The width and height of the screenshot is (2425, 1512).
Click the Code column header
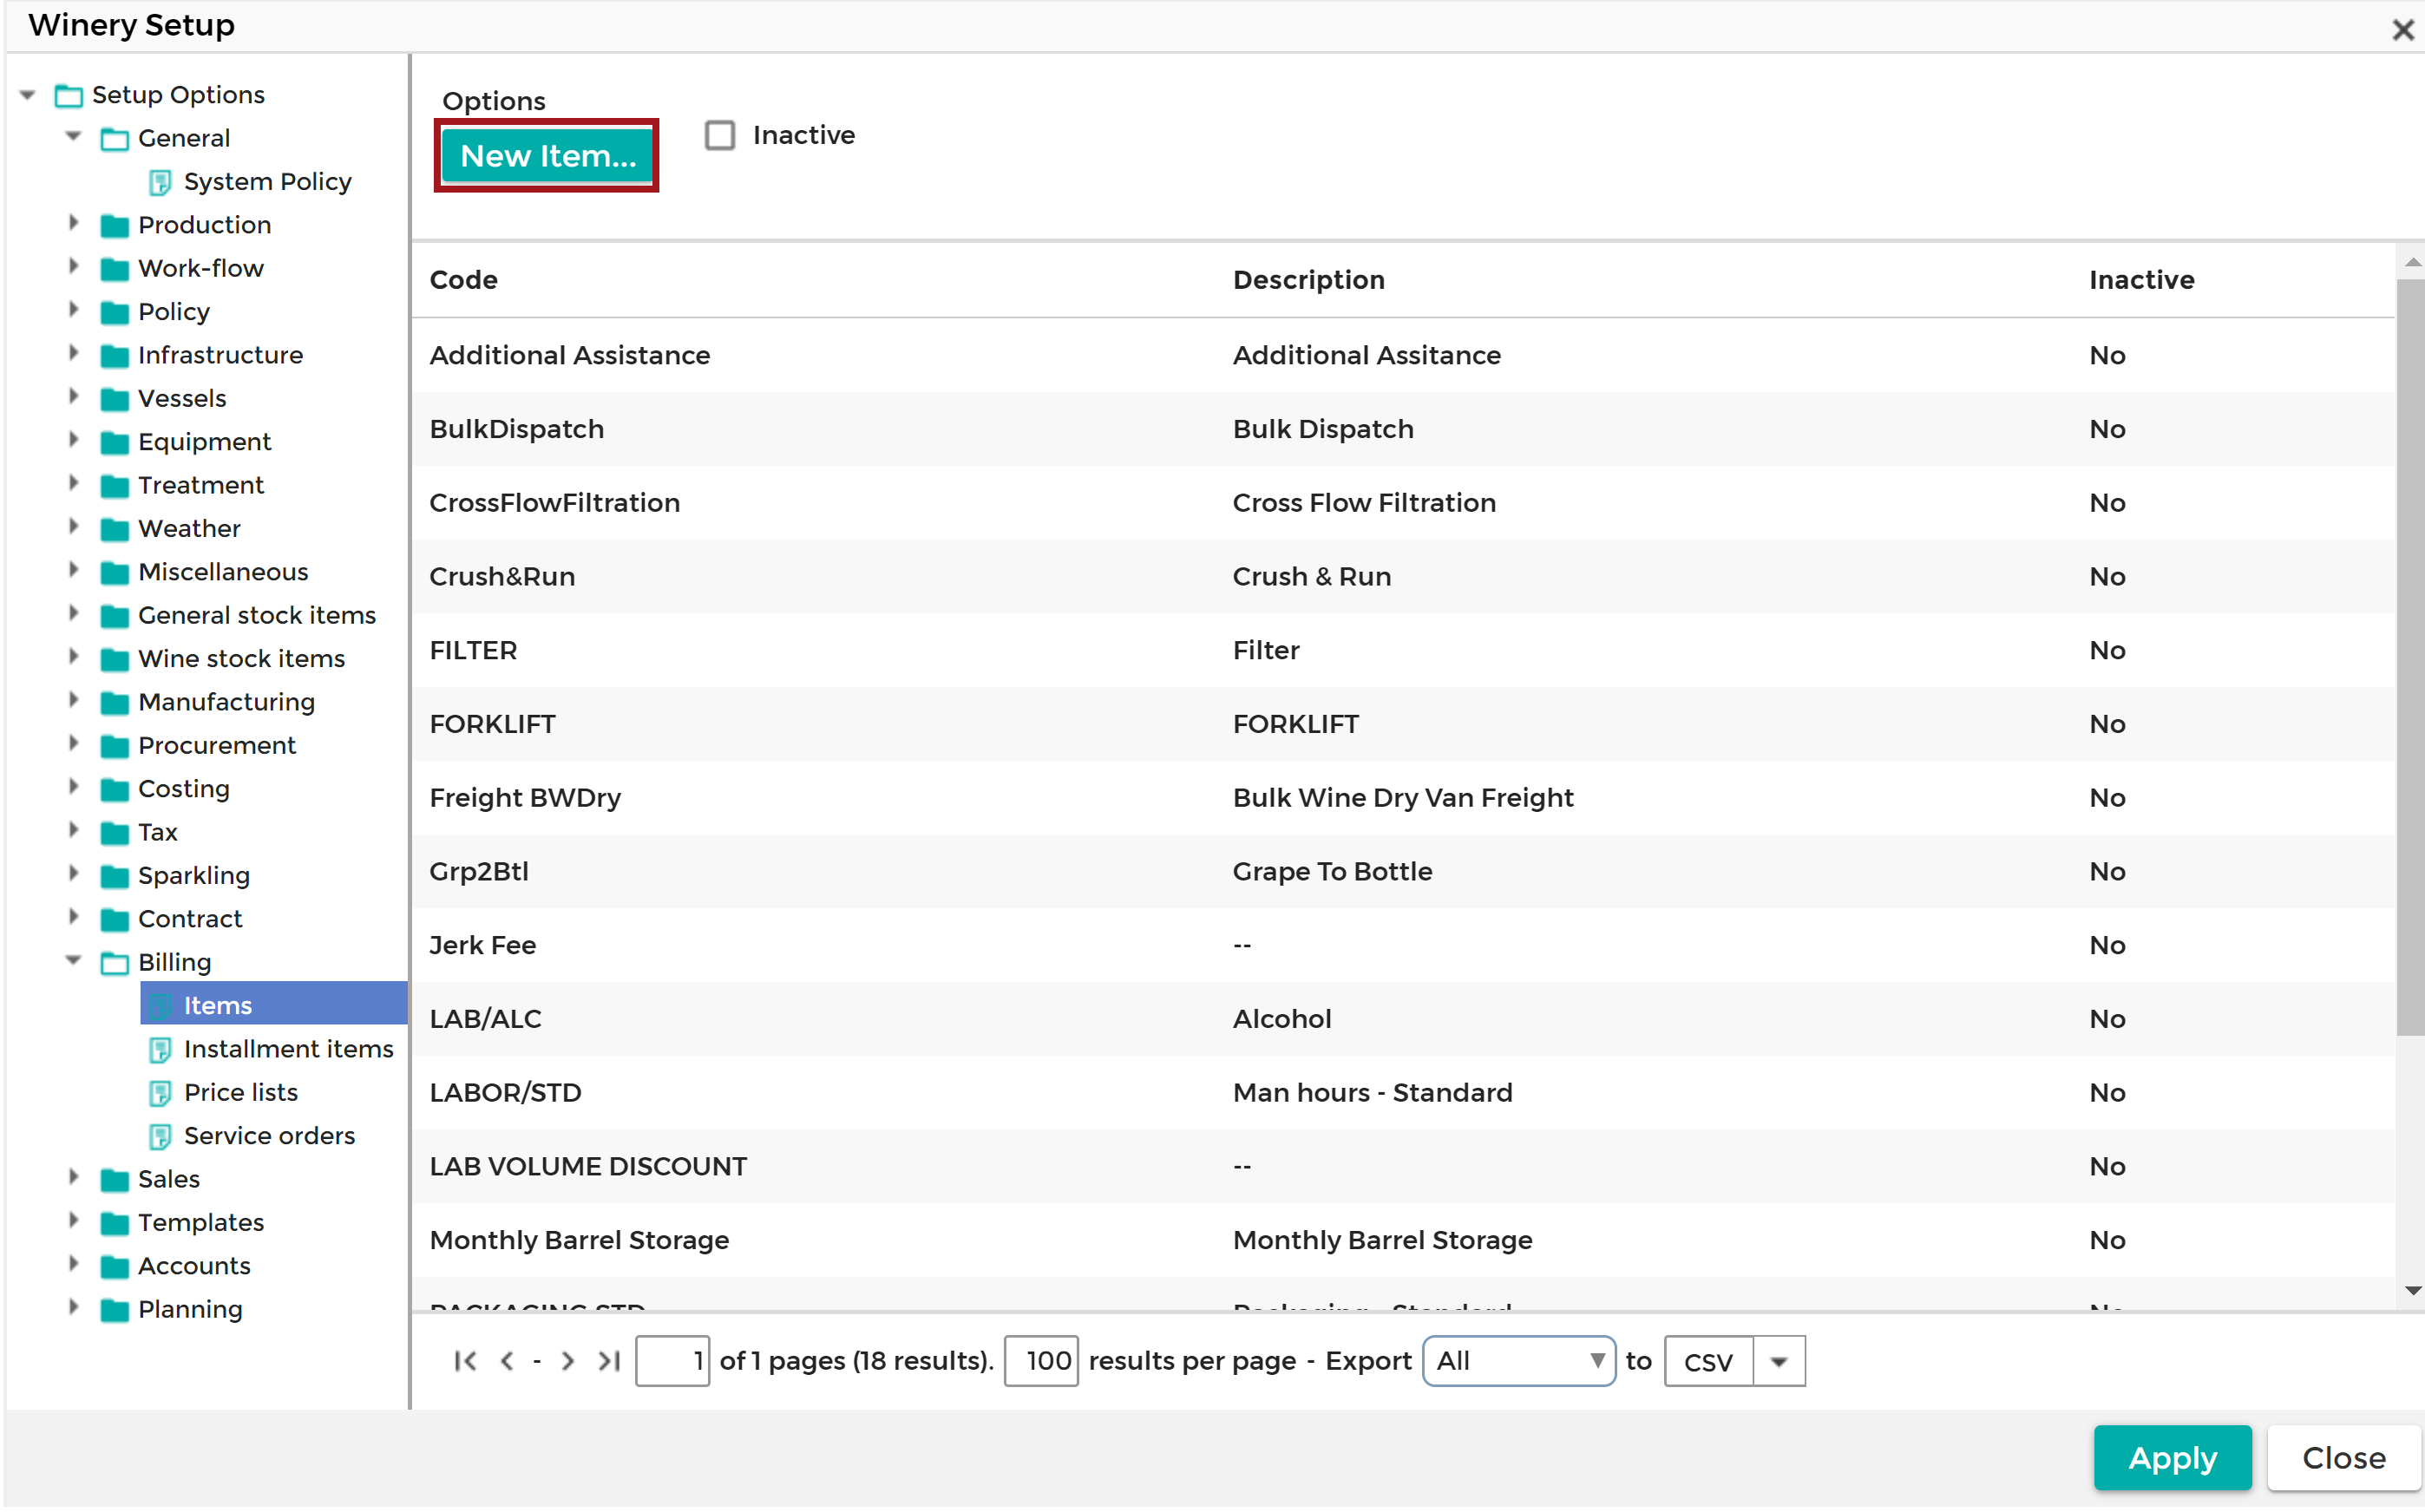click(463, 280)
